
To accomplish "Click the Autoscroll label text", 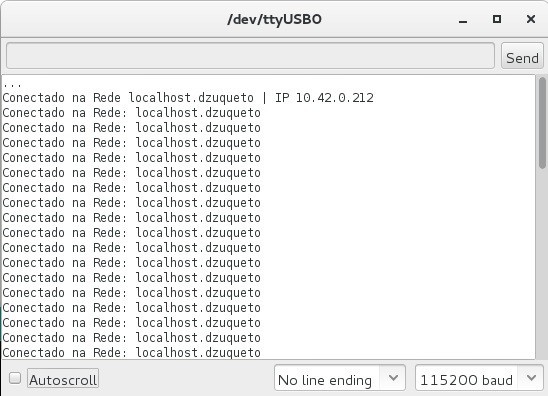I will pyautogui.click(x=63, y=380).
